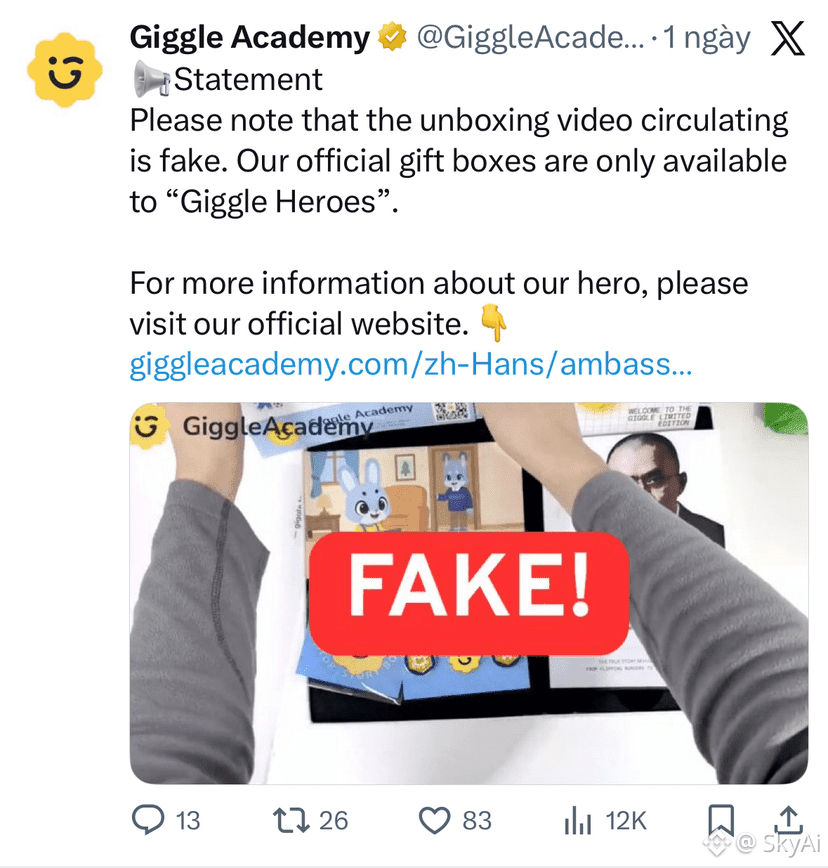Open the Giggle Academy profile avatar
This screenshot has height=868, width=828.
tap(65, 70)
